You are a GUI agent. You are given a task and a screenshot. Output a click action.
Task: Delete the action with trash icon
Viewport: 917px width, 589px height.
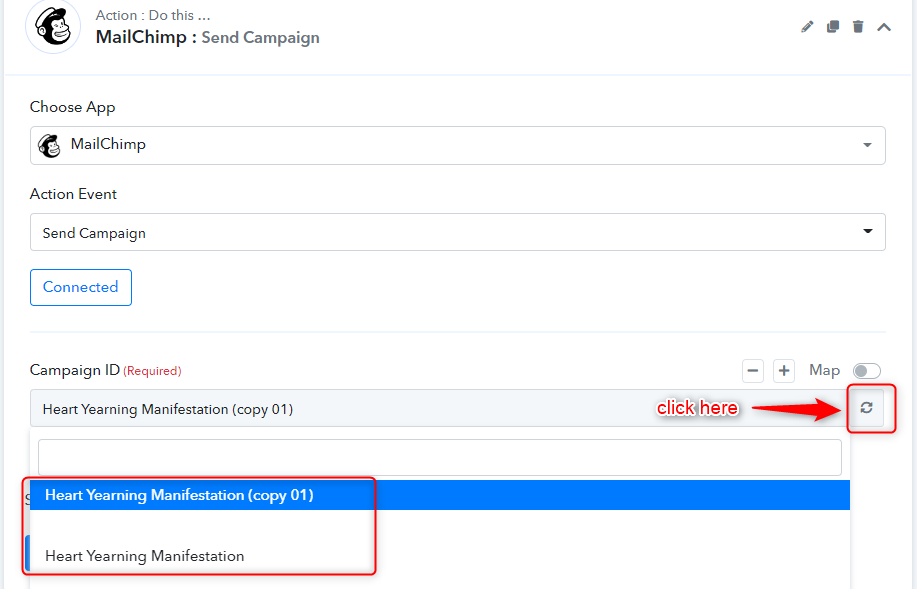pos(858,26)
